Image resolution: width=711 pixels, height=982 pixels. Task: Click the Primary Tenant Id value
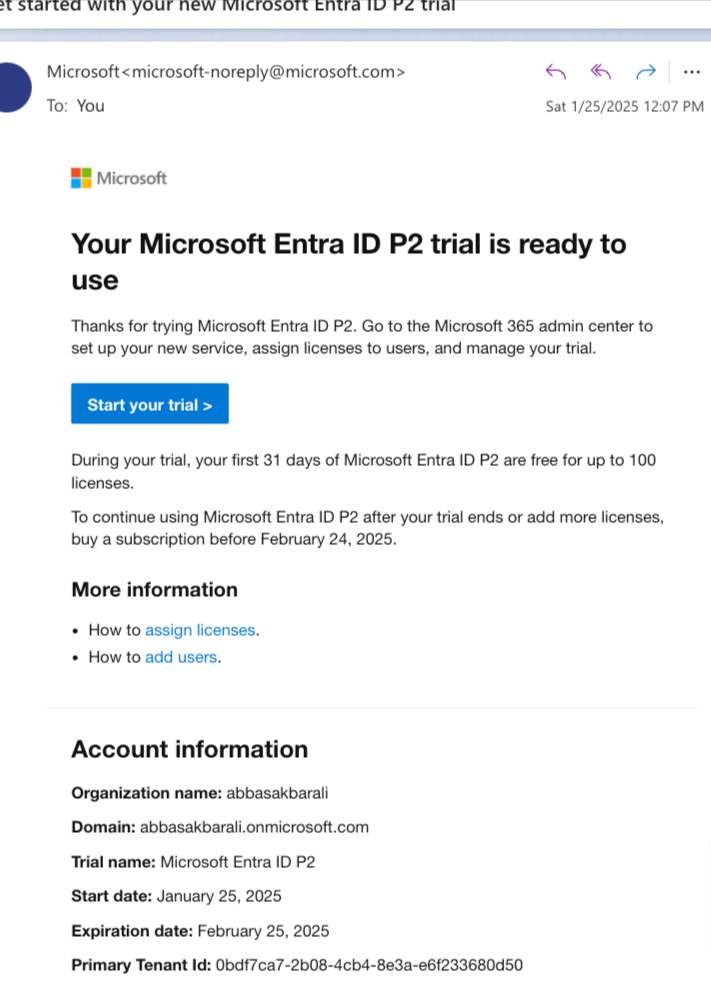tap(369, 965)
